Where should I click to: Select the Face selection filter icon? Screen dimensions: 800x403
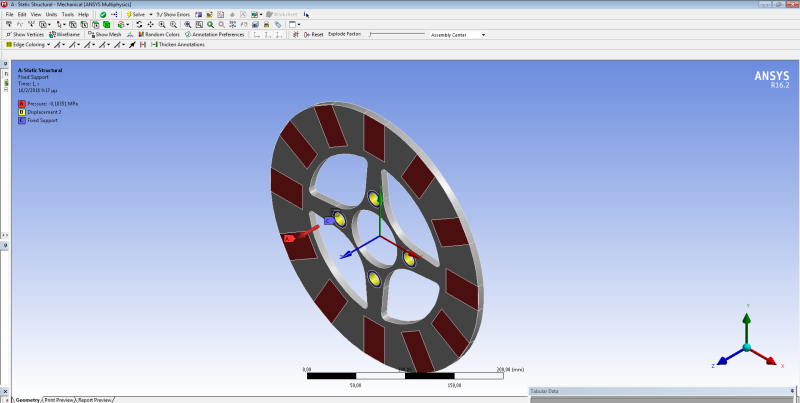[95, 24]
